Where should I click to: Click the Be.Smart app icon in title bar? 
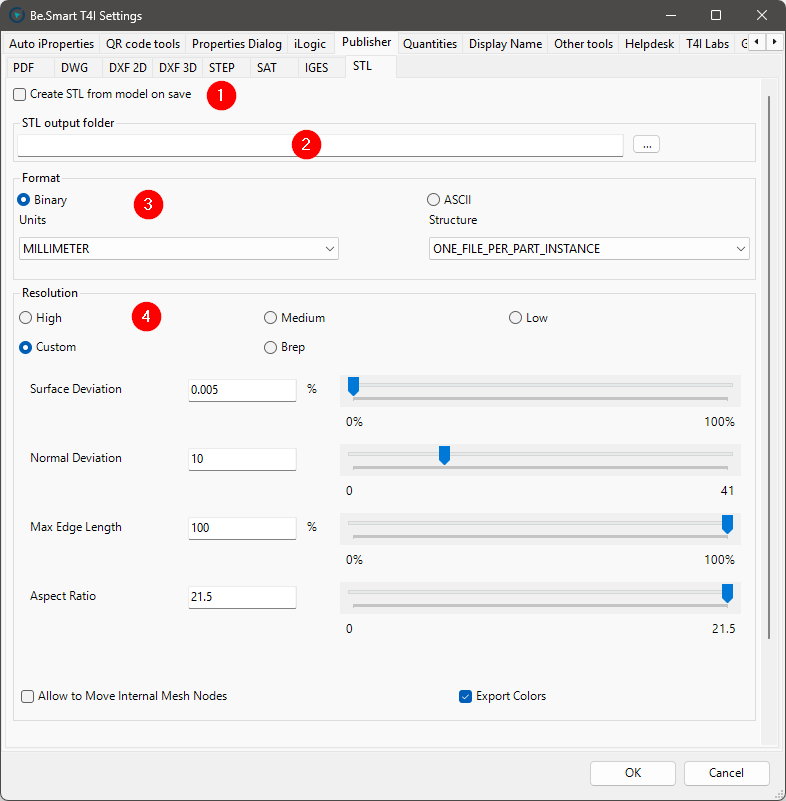tap(17, 15)
